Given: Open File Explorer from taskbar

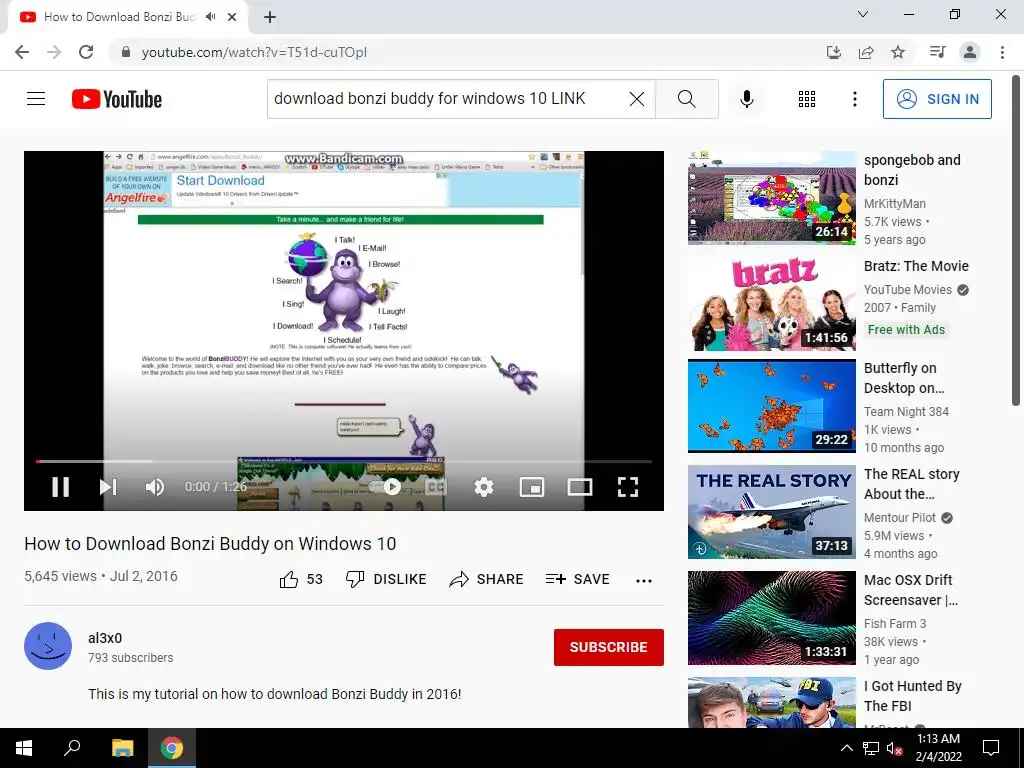Looking at the screenshot, I should [122, 748].
